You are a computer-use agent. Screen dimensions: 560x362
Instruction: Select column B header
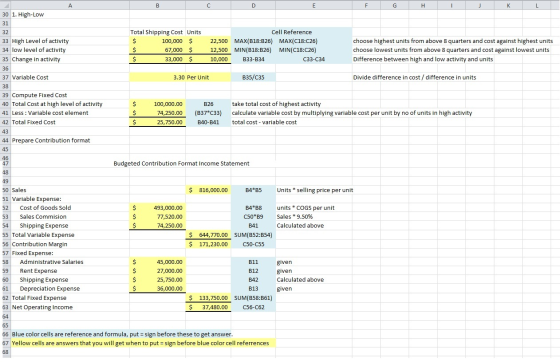(158, 5)
